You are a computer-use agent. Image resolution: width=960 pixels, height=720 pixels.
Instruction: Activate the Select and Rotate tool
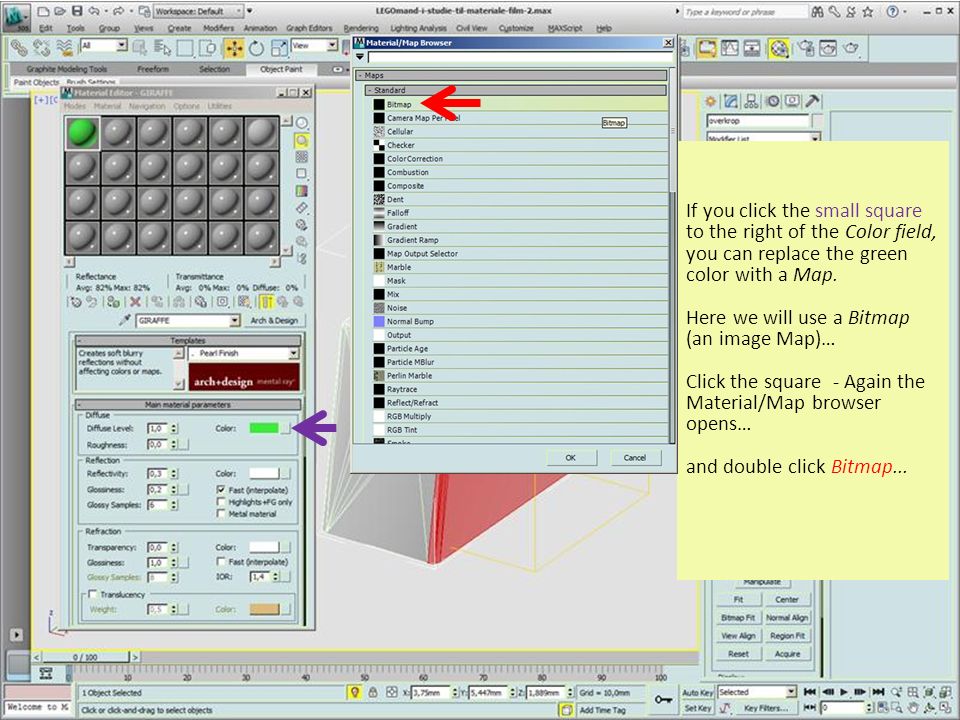pos(257,48)
